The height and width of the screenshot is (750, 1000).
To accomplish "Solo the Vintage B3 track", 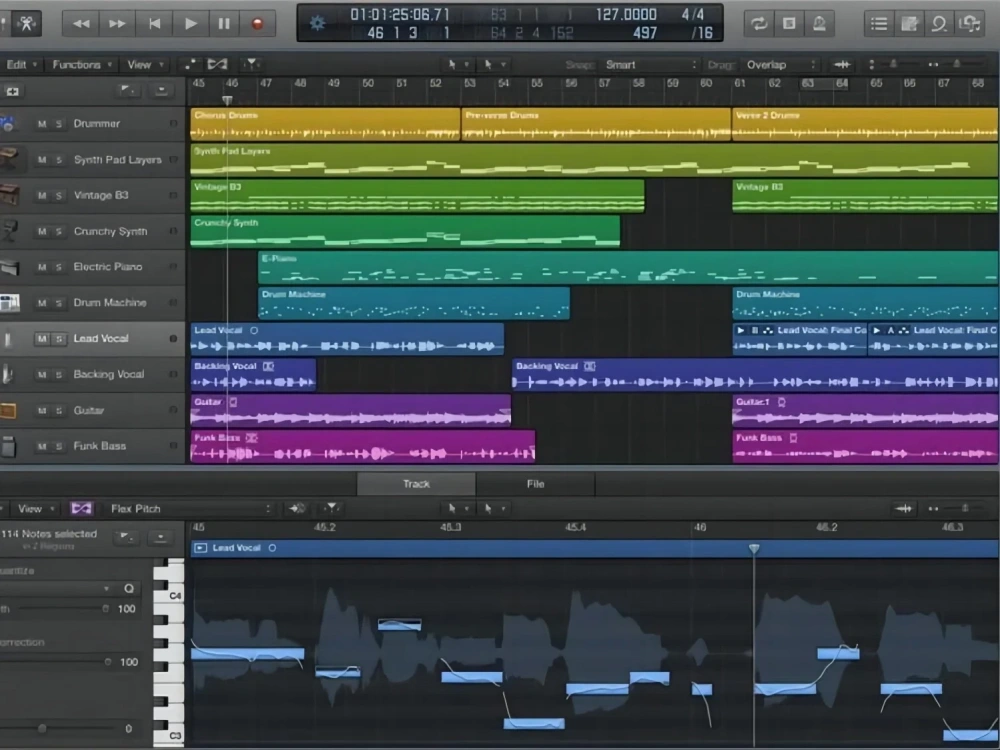I will click(58, 195).
